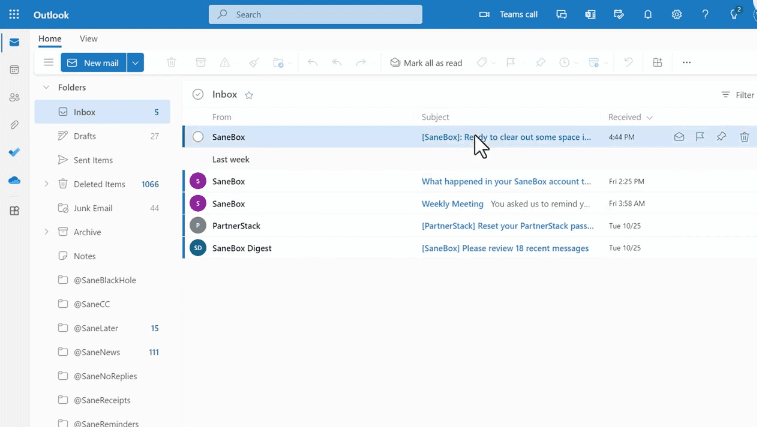Image resolution: width=757 pixels, height=427 pixels.
Task: Open the Categorize dropdown arrow
Action: pyautogui.click(x=493, y=63)
